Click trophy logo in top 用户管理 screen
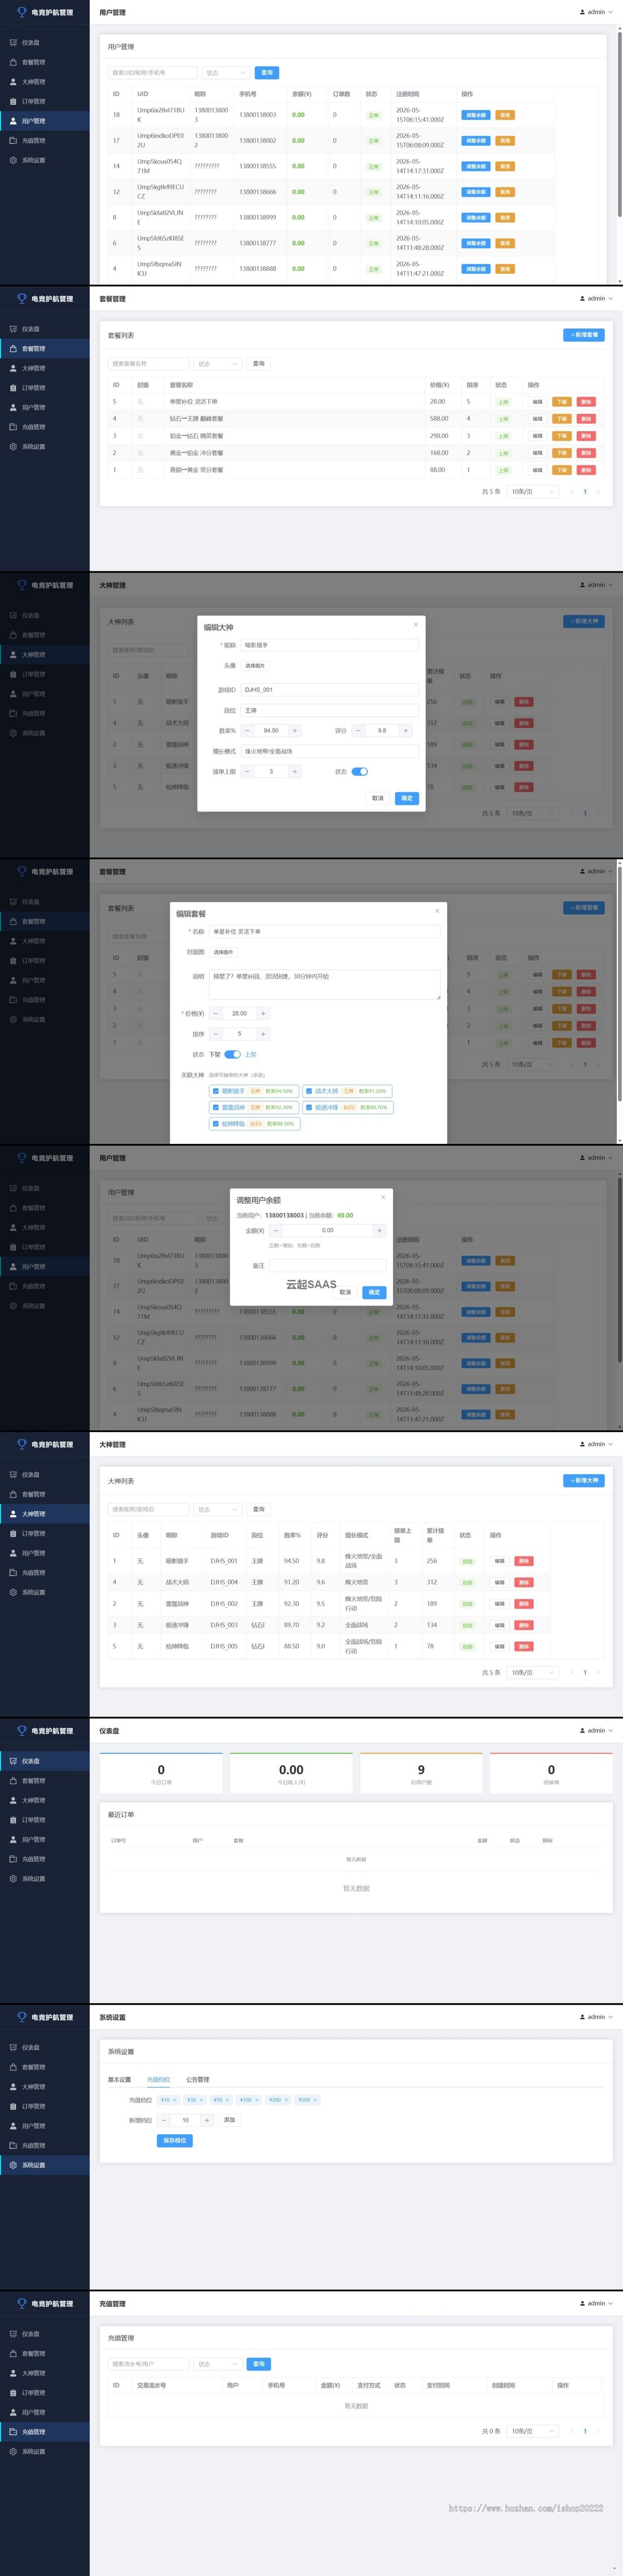The height and width of the screenshot is (2576, 623). click(x=22, y=12)
